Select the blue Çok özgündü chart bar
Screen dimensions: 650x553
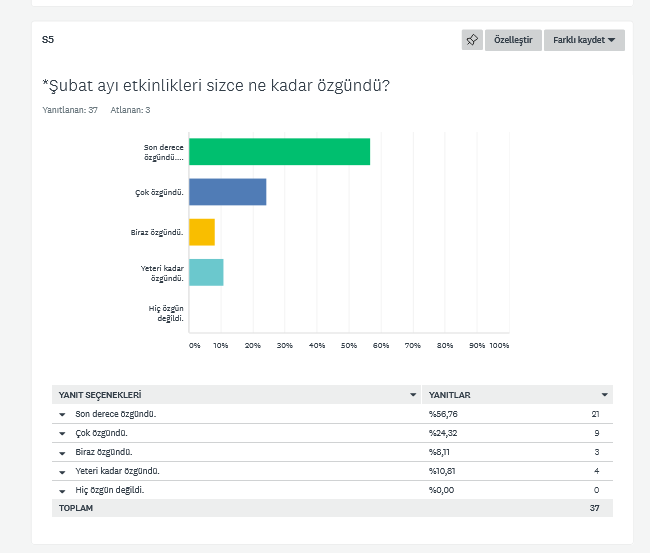click(x=227, y=192)
